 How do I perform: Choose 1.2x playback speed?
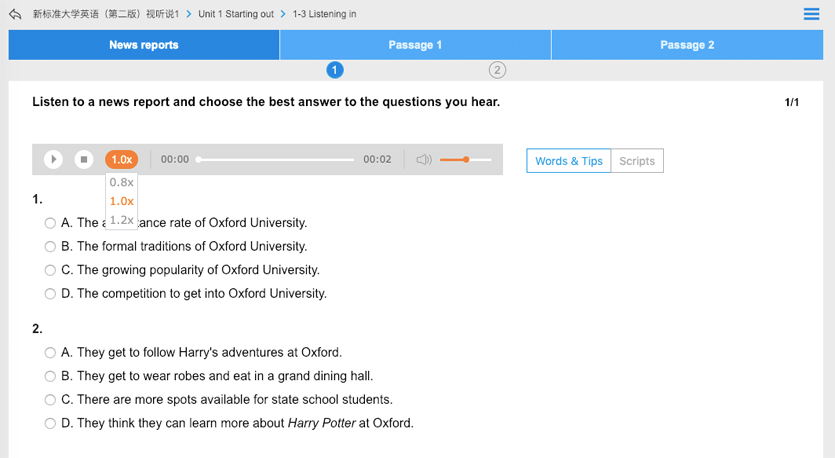point(121,220)
